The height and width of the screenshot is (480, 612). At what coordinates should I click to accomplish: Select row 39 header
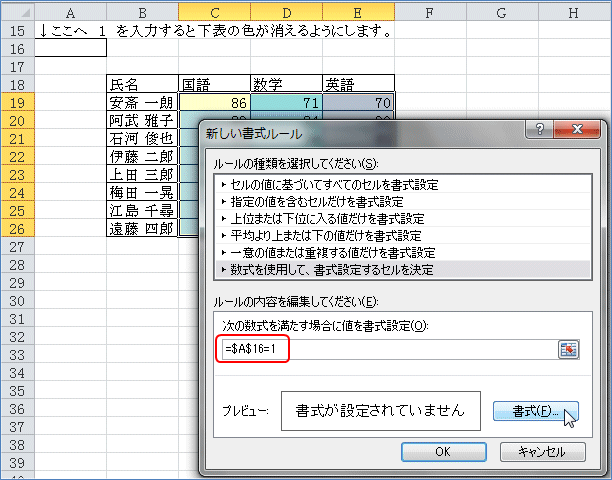coord(18,462)
